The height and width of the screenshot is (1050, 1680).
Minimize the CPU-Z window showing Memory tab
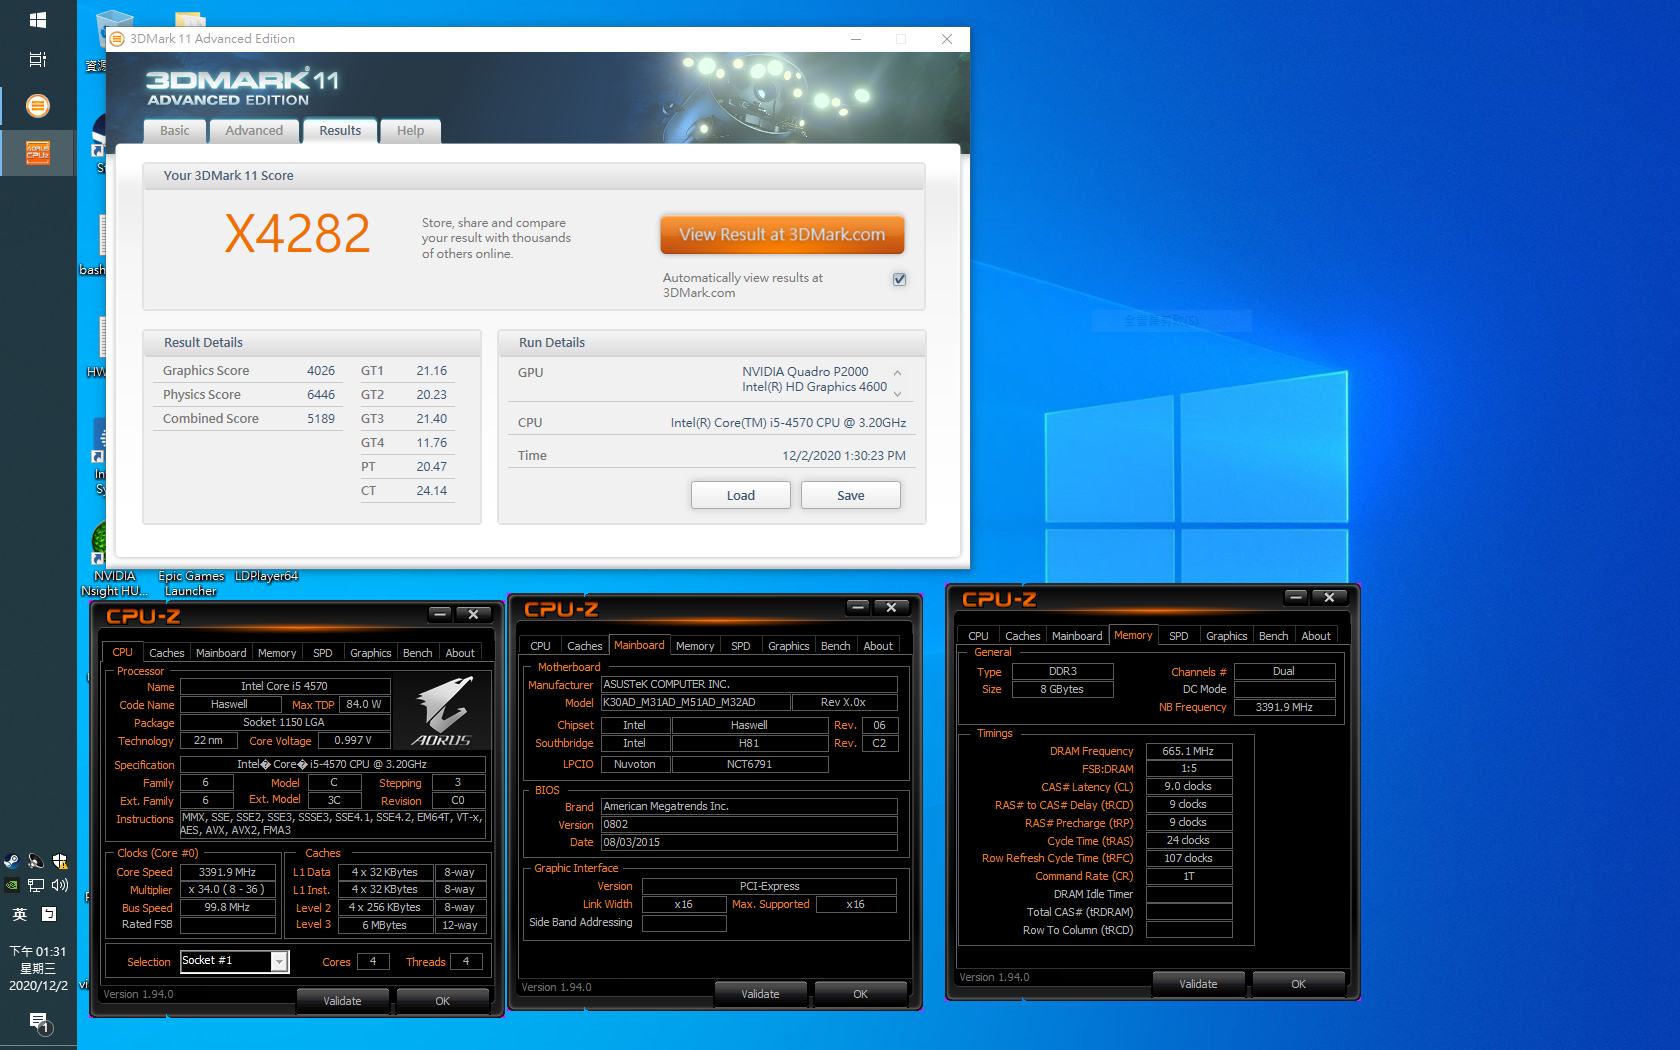[x=1296, y=597]
